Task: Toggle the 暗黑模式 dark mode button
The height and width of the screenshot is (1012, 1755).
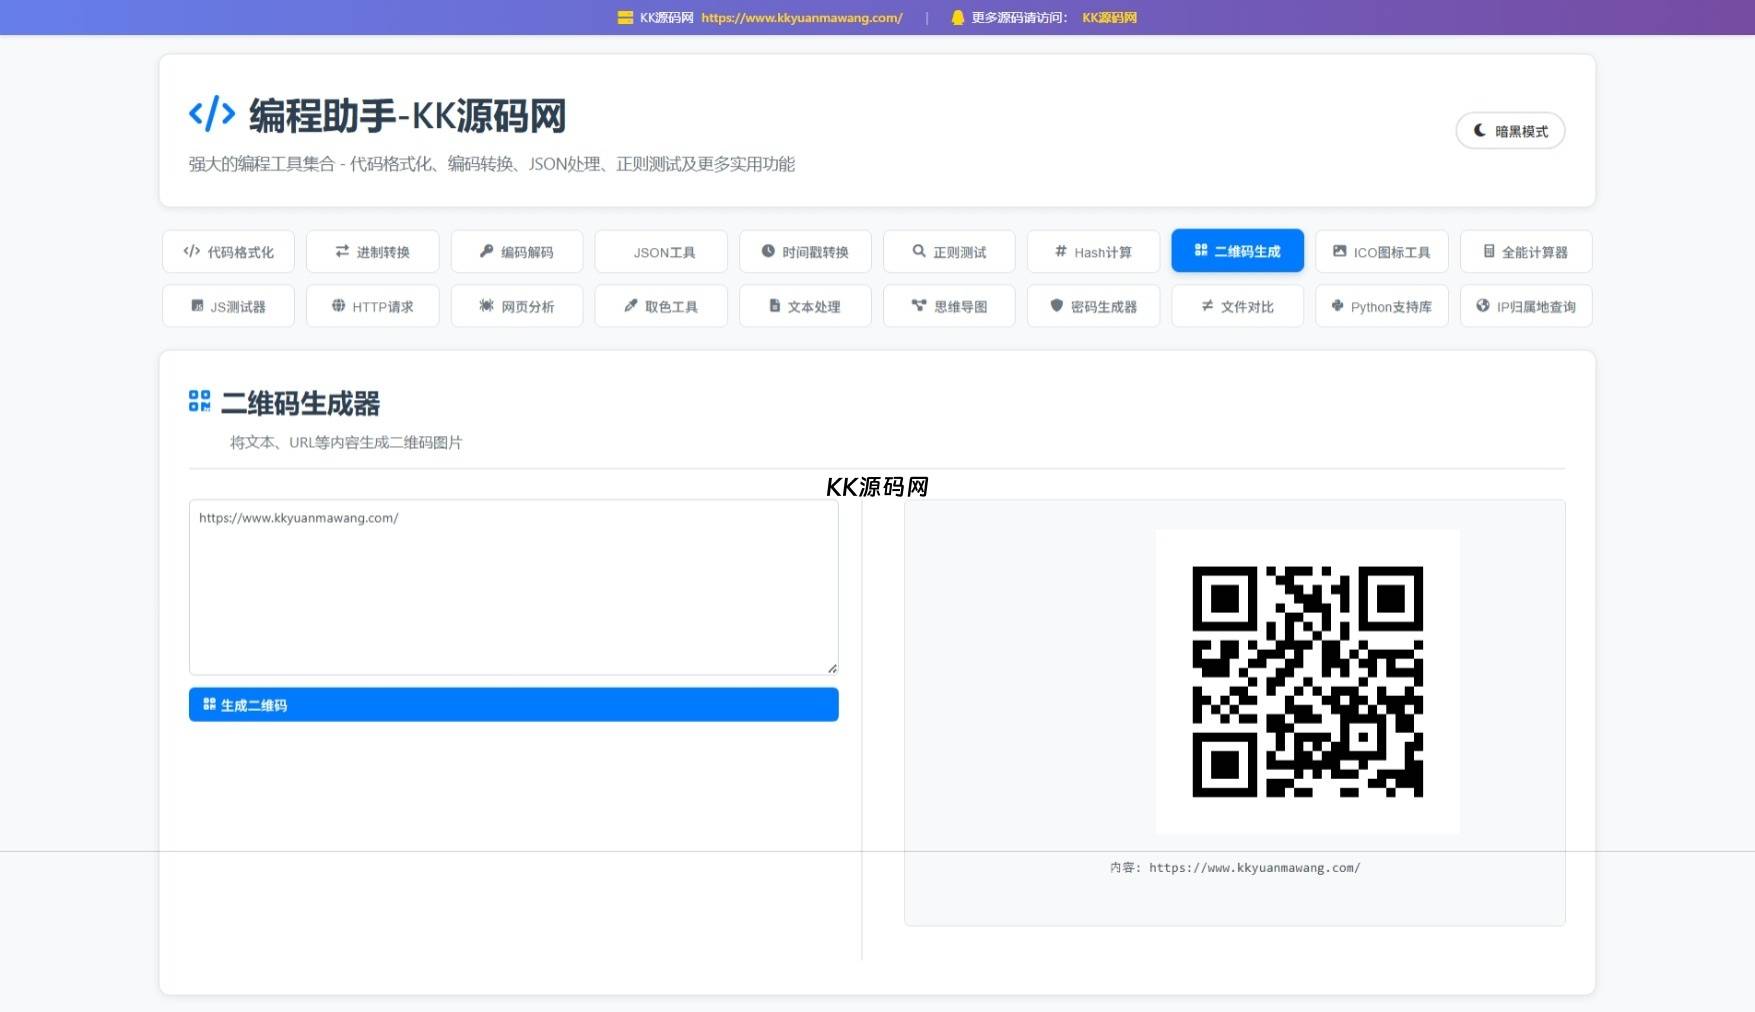Action: coord(1510,131)
